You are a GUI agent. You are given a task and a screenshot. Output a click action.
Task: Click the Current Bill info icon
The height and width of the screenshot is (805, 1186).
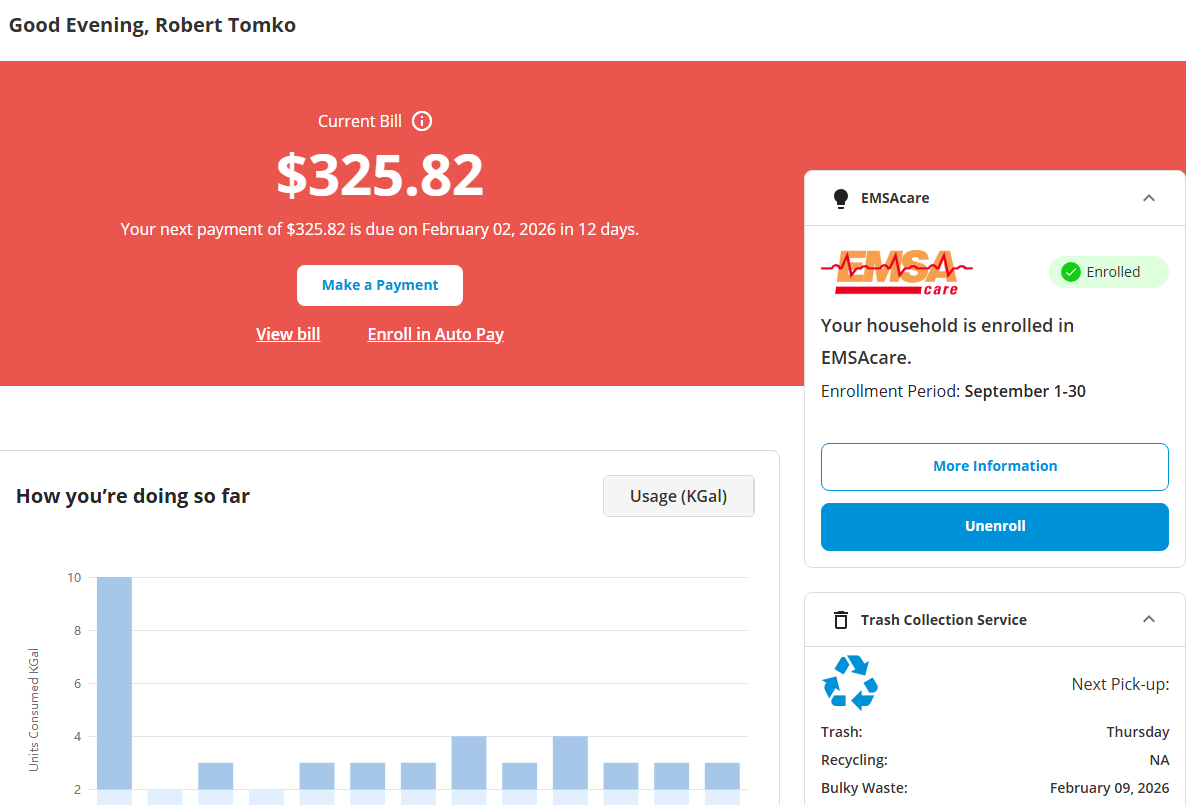coord(422,121)
